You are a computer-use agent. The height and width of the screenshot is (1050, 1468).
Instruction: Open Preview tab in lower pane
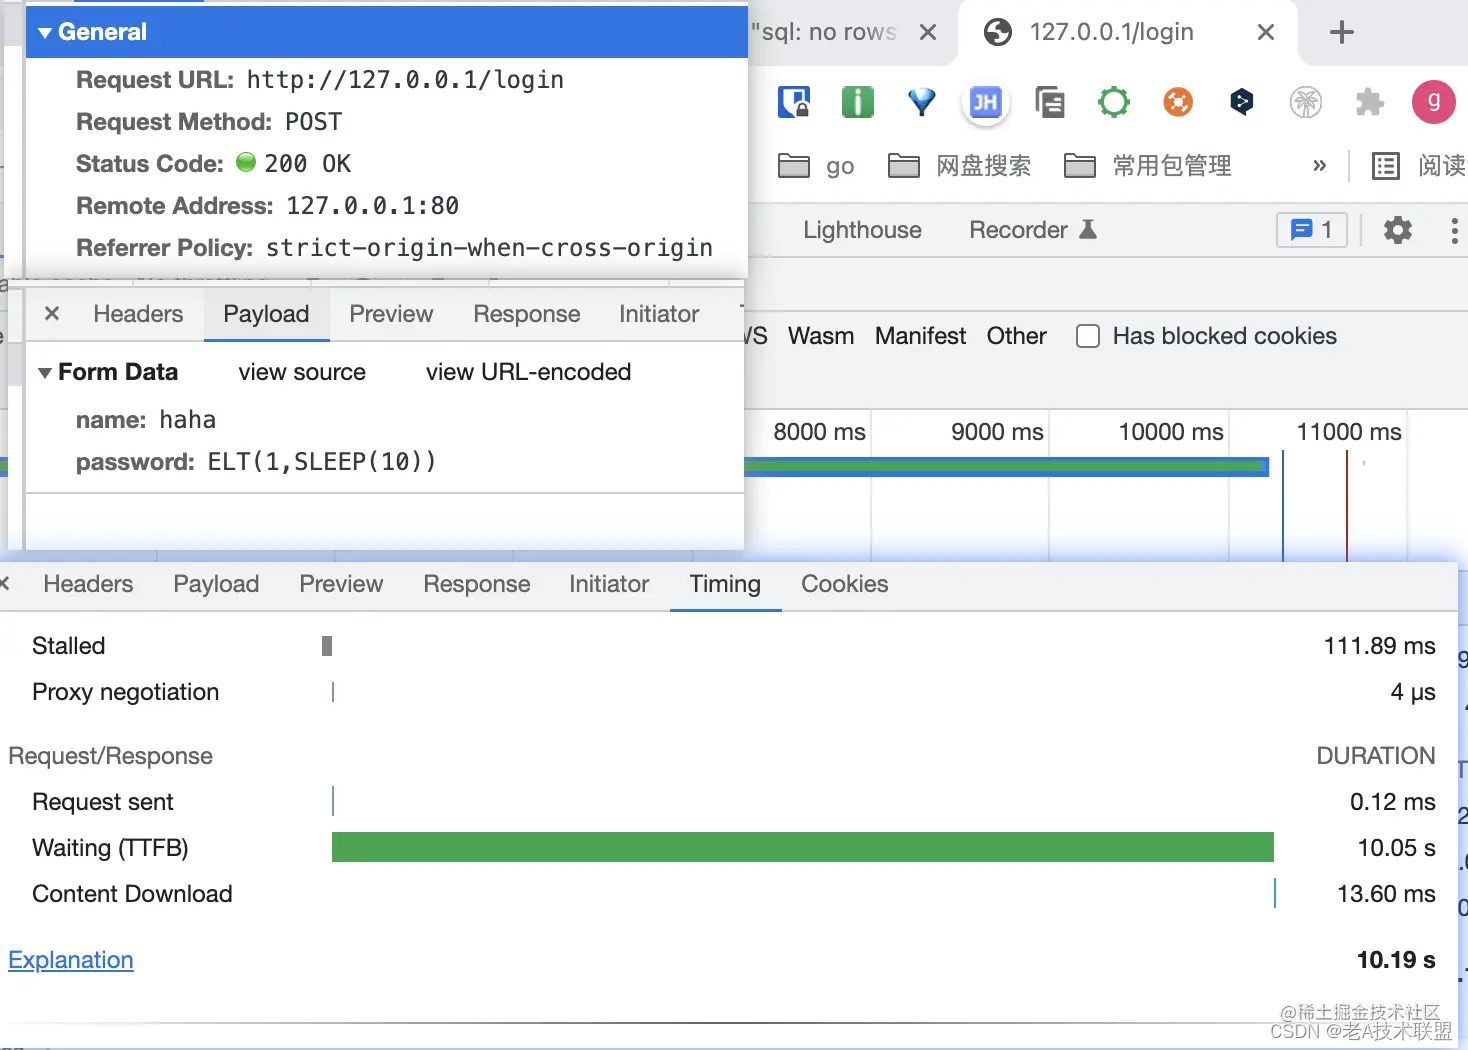pyautogui.click(x=341, y=584)
